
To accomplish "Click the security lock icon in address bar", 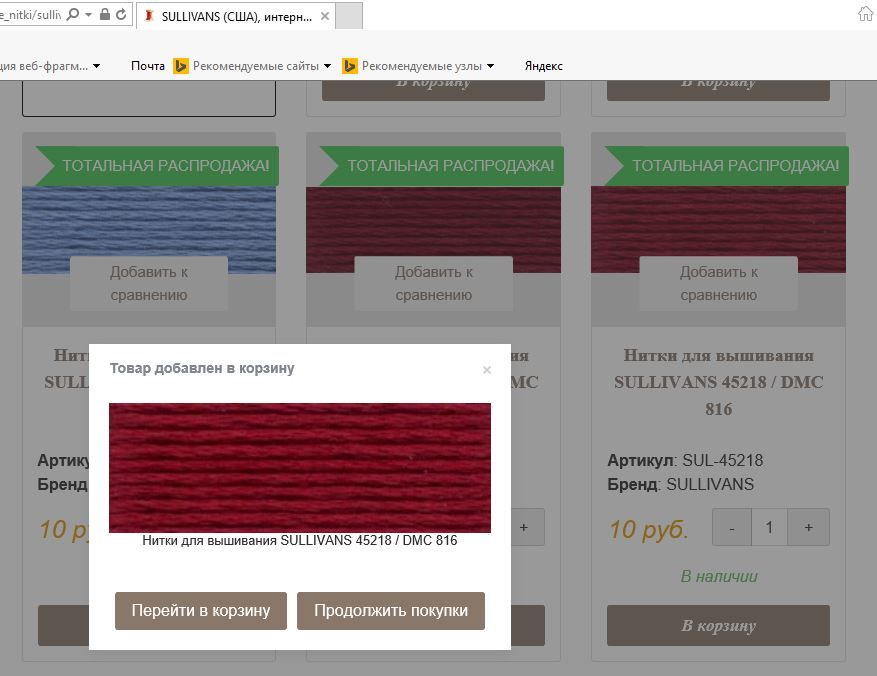I will pyautogui.click(x=105, y=15).
